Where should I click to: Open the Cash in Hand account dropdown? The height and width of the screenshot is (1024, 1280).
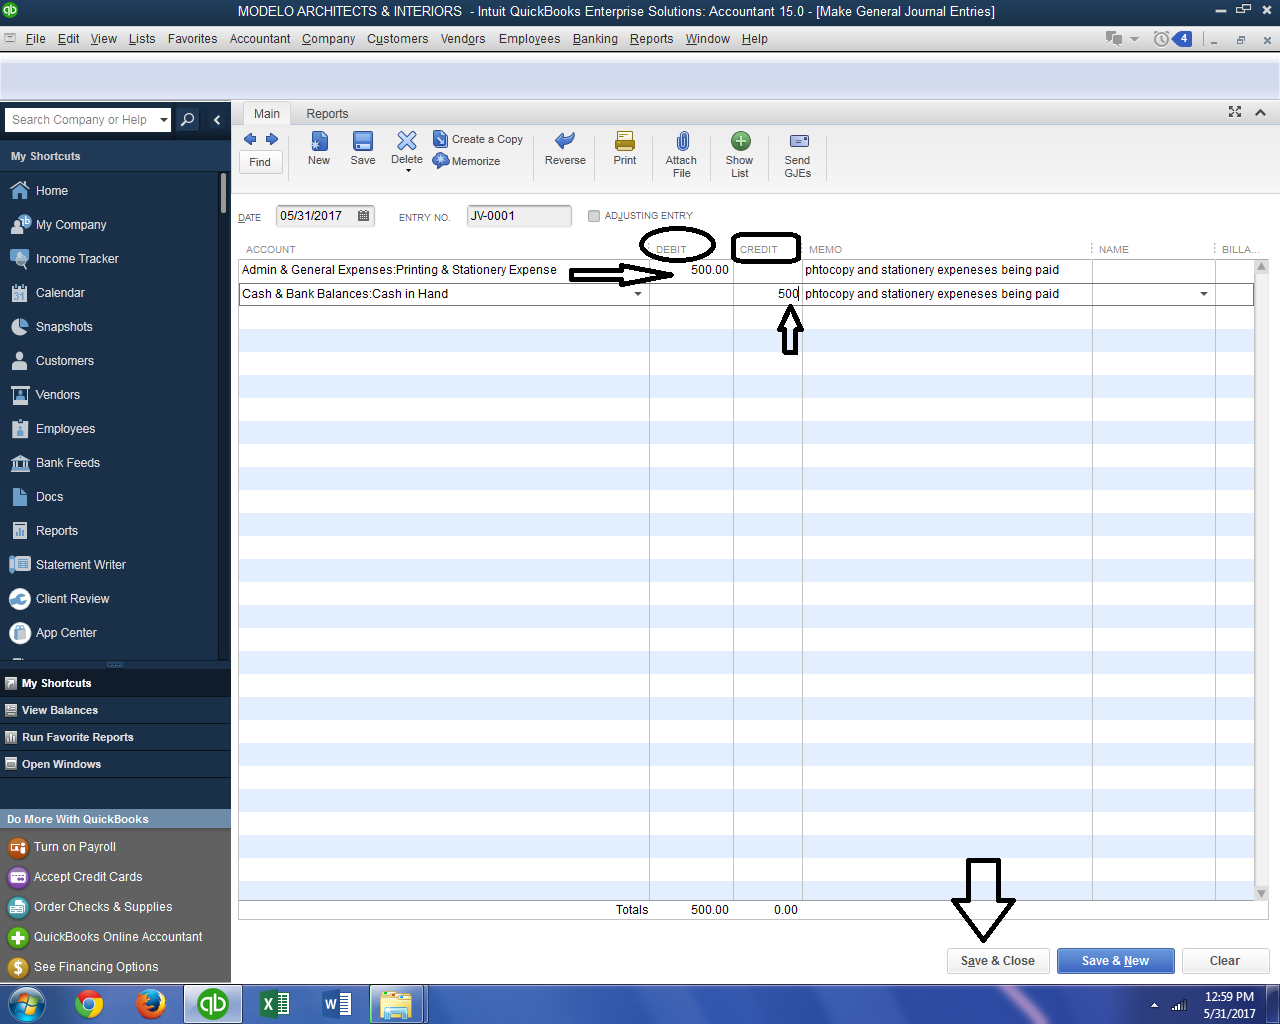pyautogui.click(x=638, y=294)
